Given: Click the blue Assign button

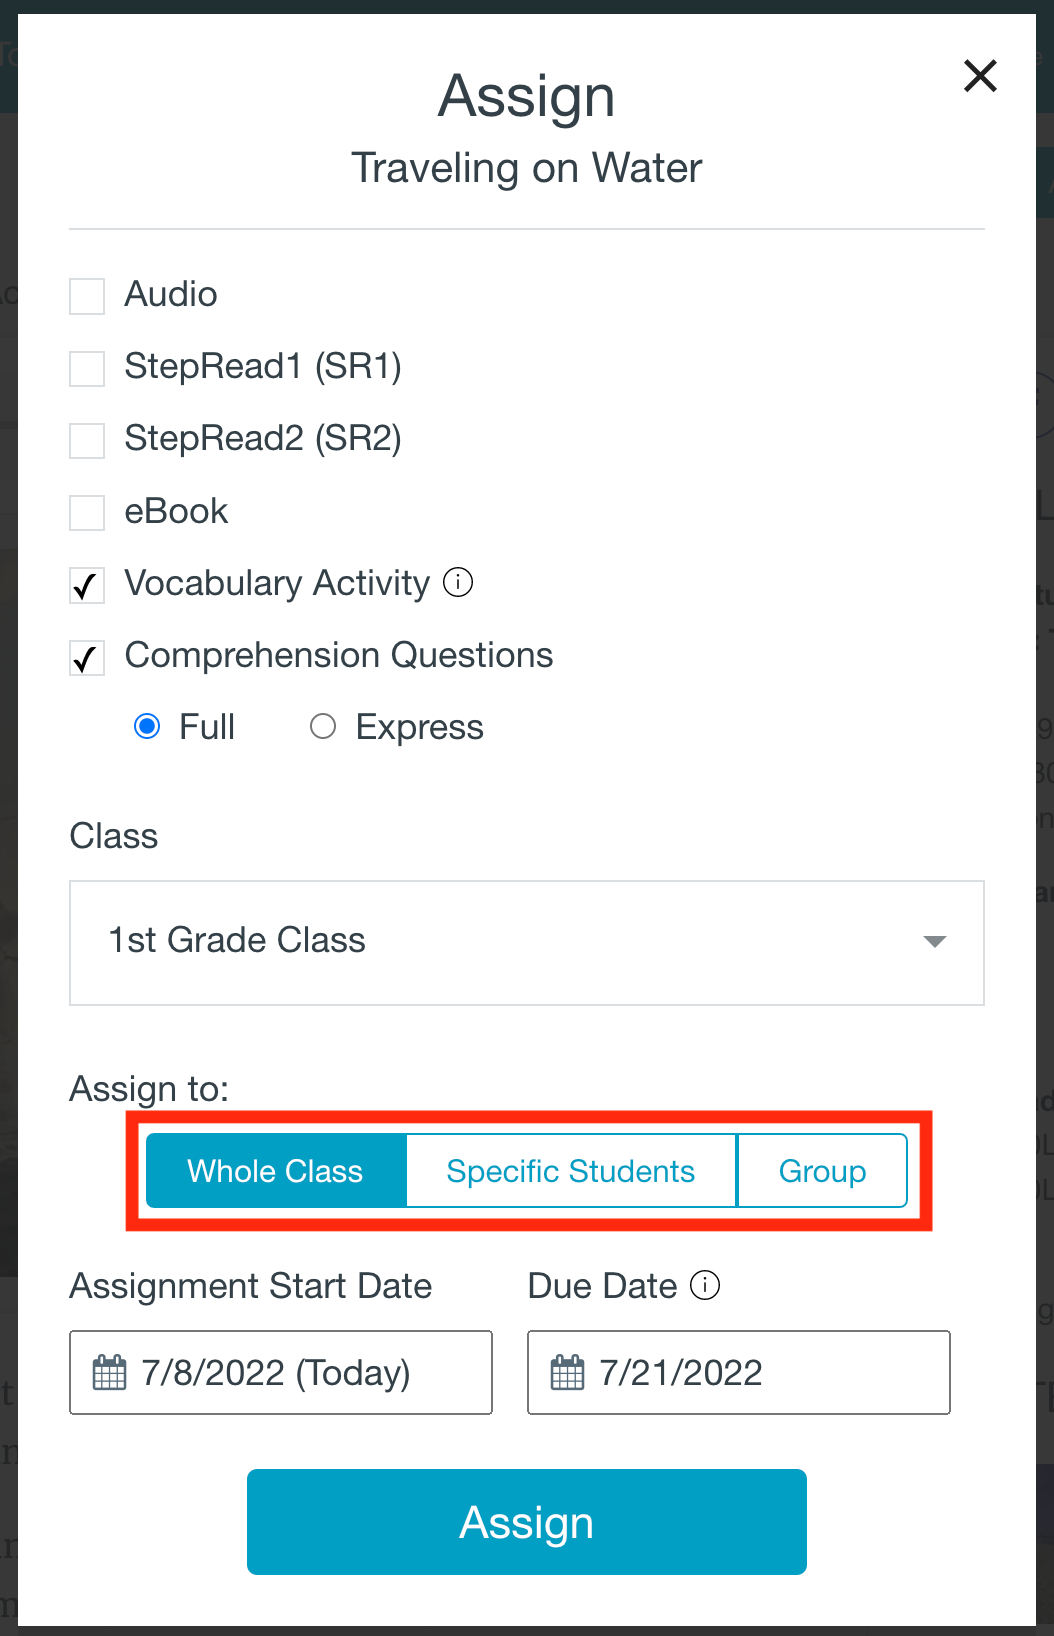Looking at the screenshot, I should (527, 1522).
